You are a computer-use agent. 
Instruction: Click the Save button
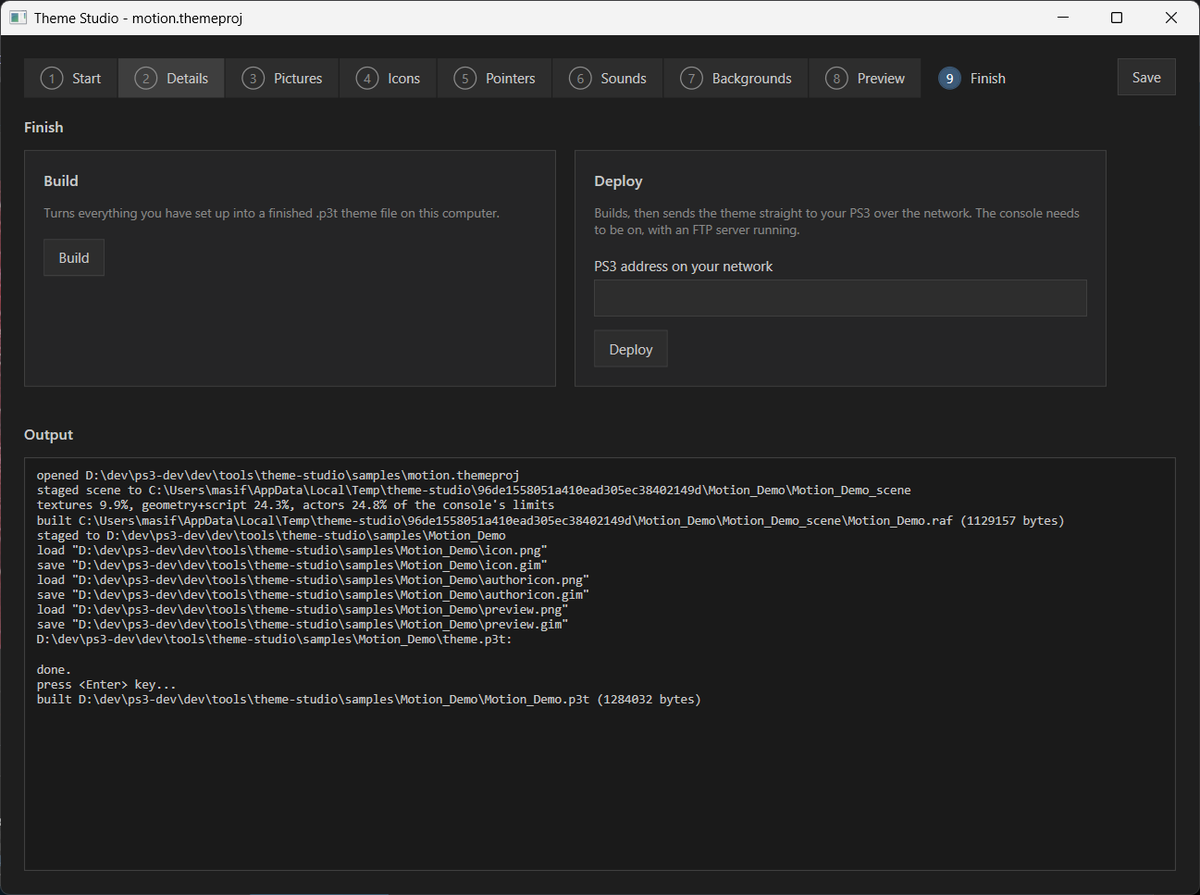pos(1146,77)
